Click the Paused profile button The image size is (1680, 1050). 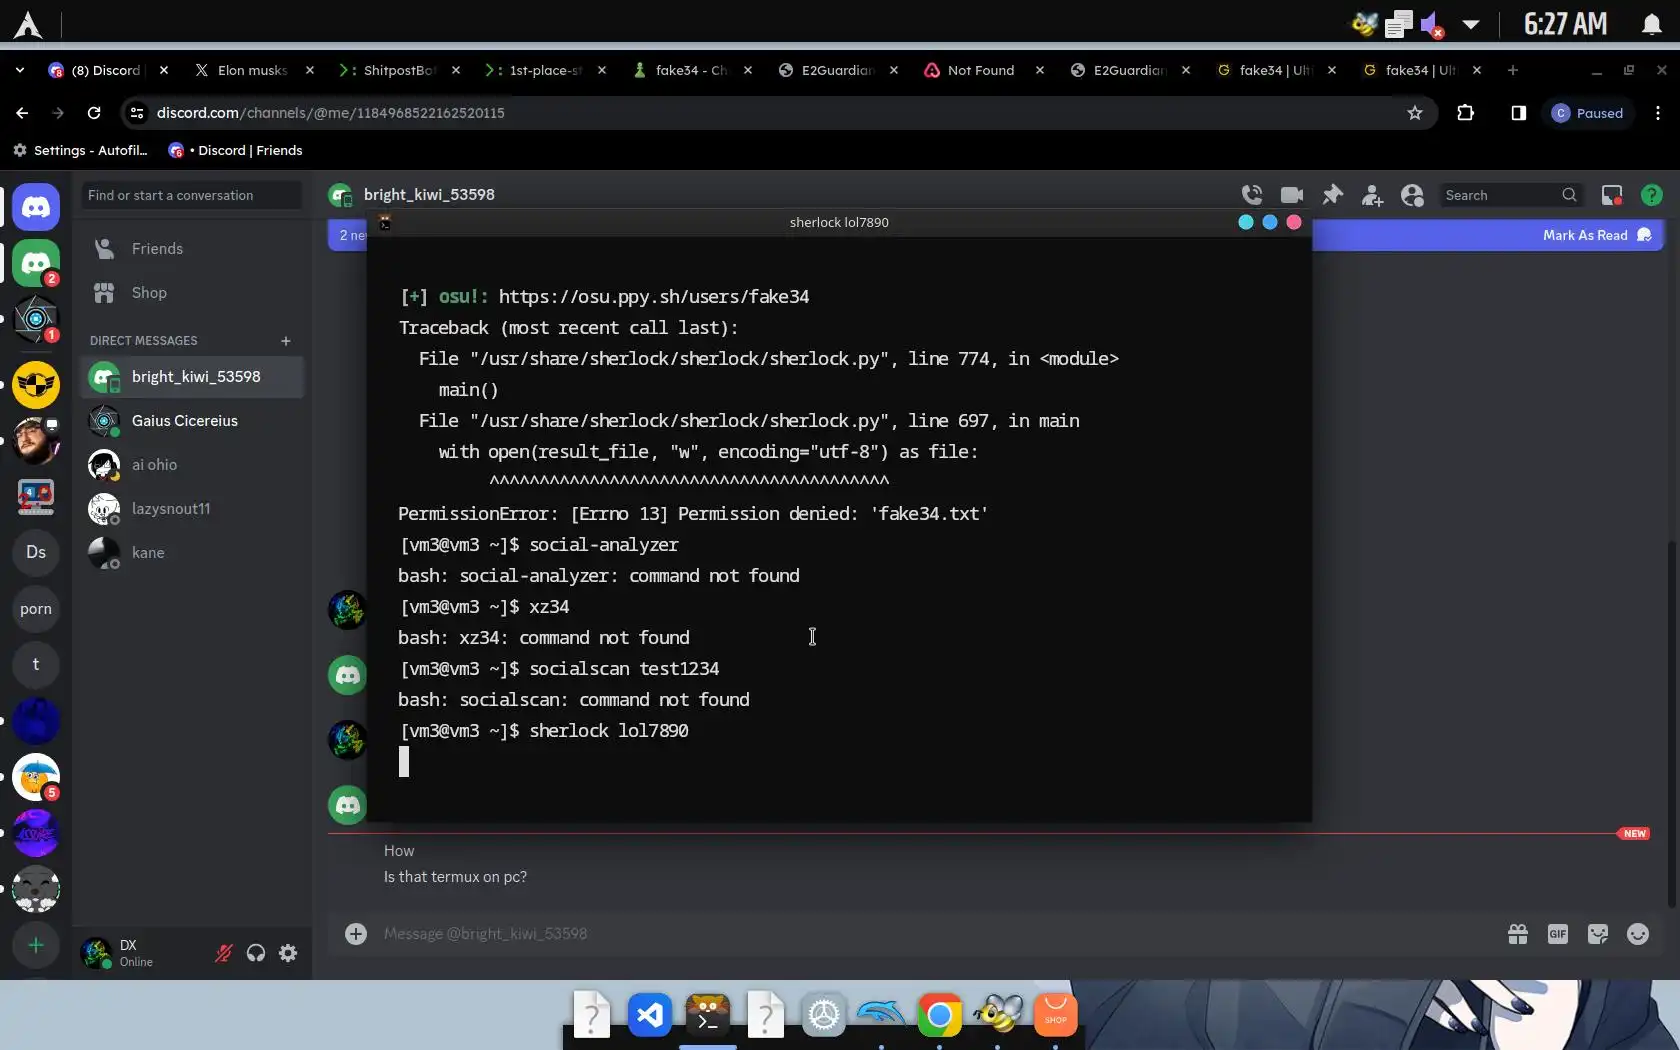pyautogui.click(x=1587, y=113)
